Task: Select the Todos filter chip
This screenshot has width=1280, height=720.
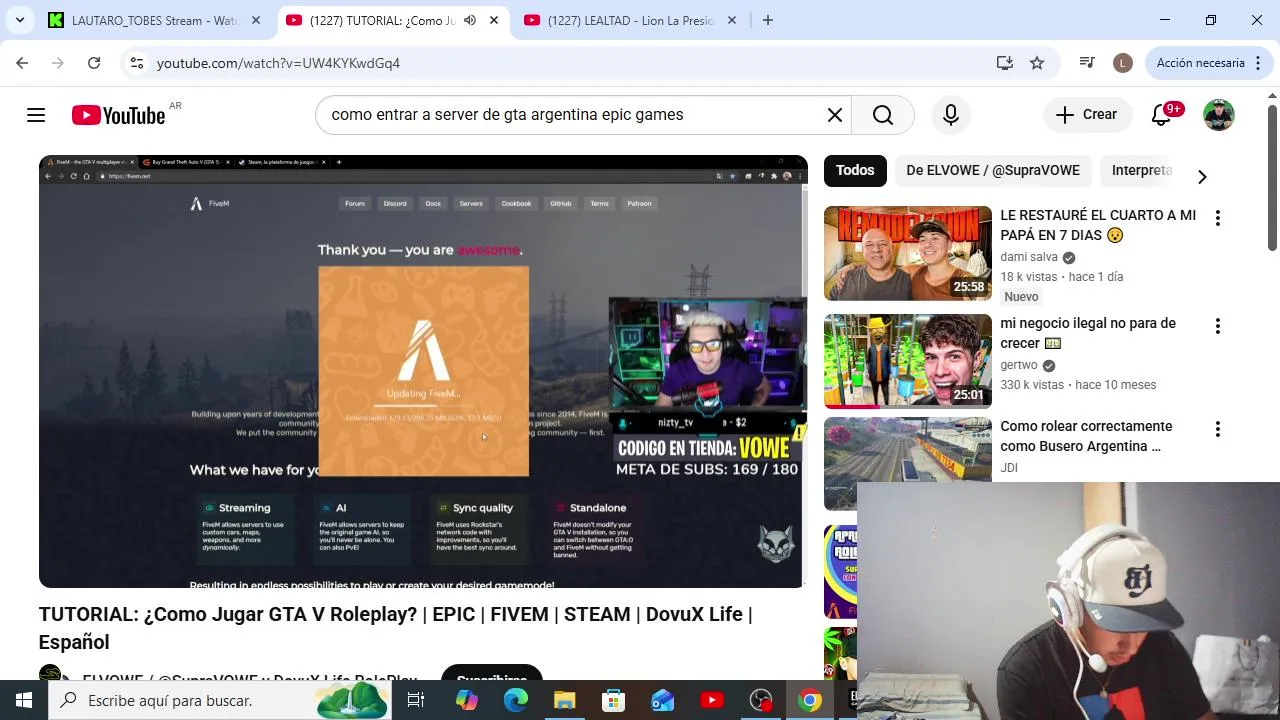Action: coord(855,171)
